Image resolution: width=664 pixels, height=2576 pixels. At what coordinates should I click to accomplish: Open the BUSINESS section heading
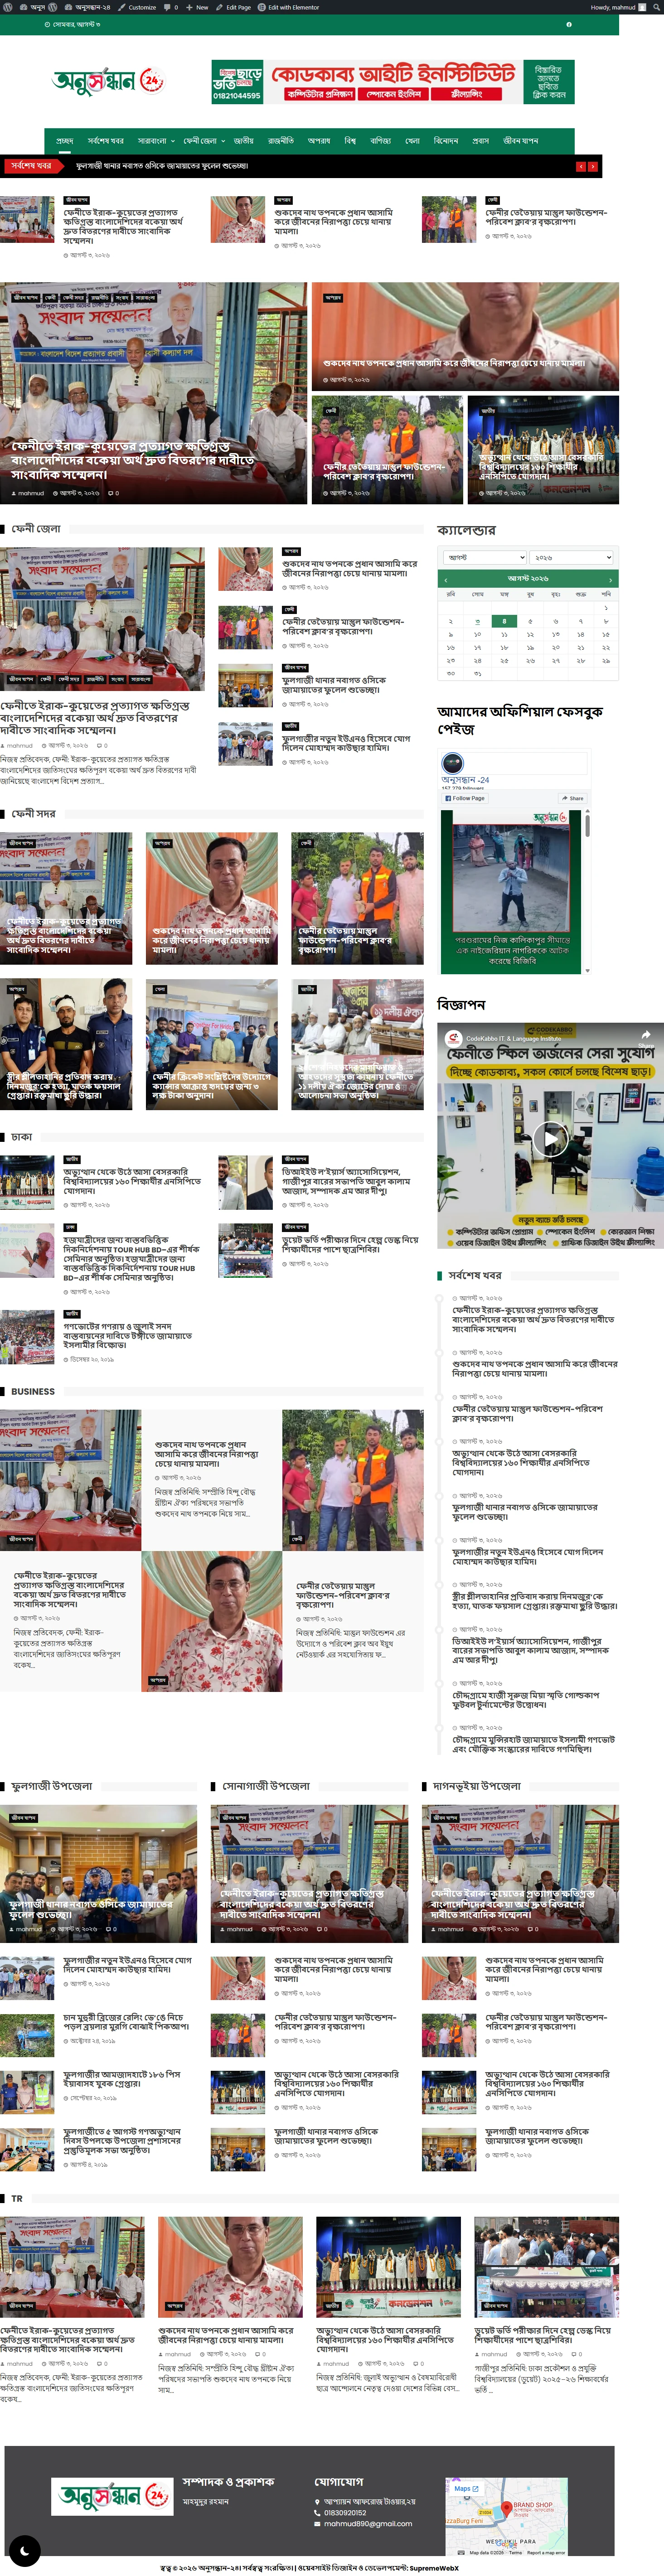pos(33,1391)
